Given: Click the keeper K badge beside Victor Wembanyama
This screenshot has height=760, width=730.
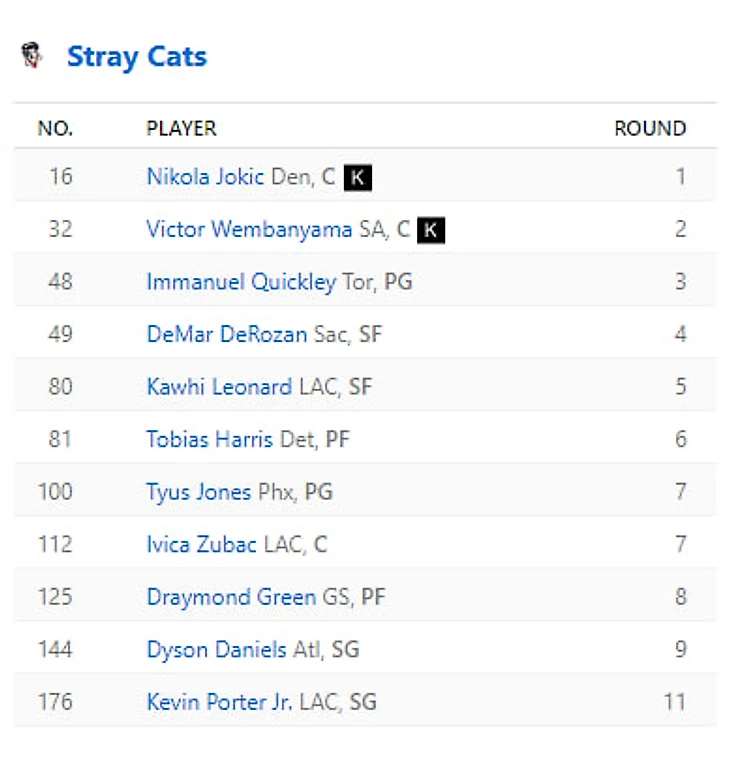Looking at the screenshot, I should [430, 231].
